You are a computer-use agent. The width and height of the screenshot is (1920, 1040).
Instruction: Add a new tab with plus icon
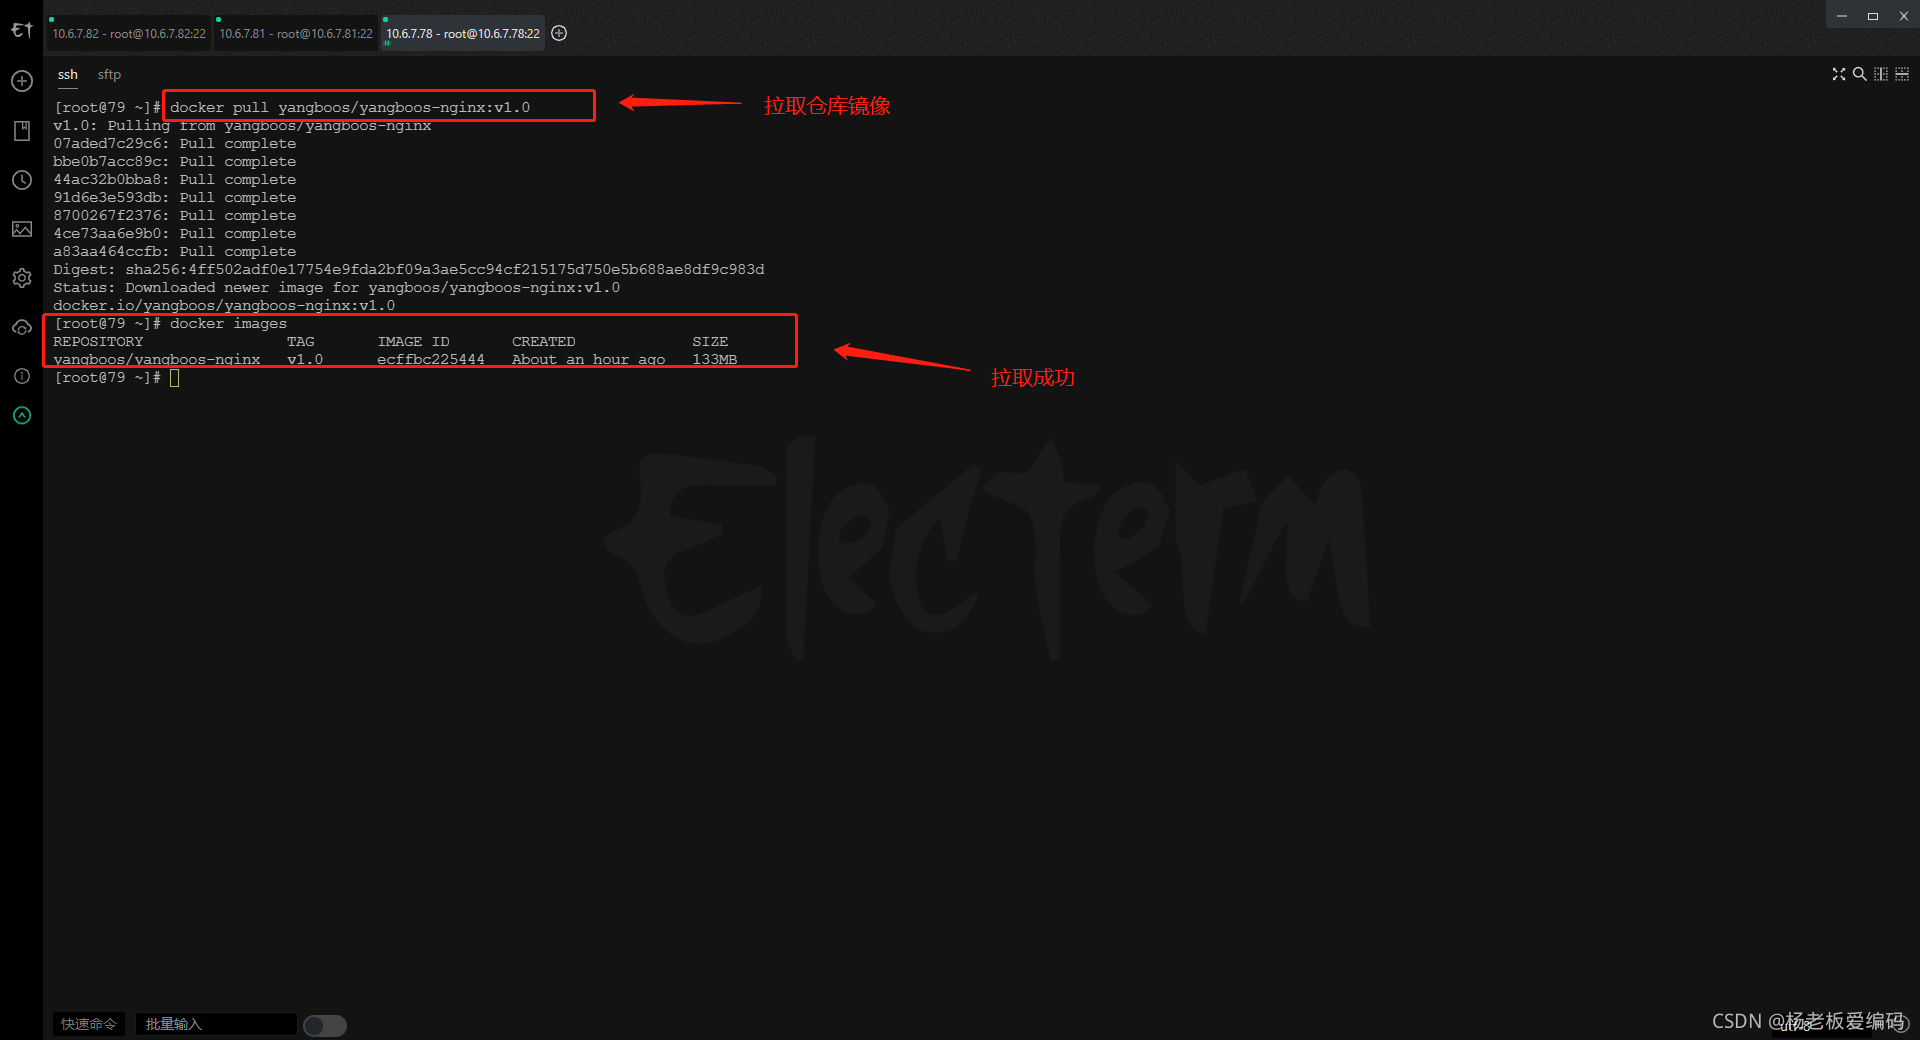(x=560, y=33)
